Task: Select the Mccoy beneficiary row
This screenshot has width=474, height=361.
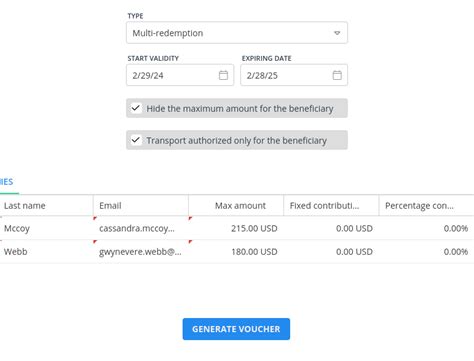Action: tap(237, 228)
